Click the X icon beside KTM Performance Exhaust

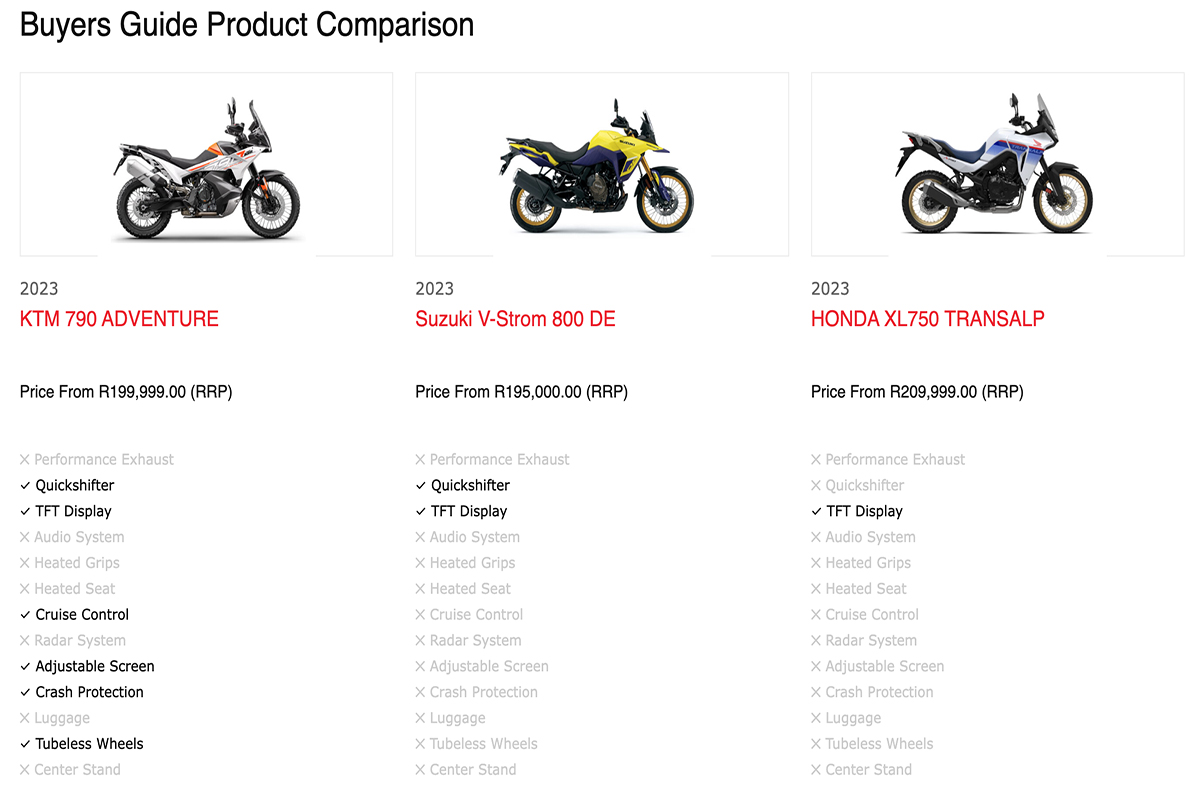25,460
